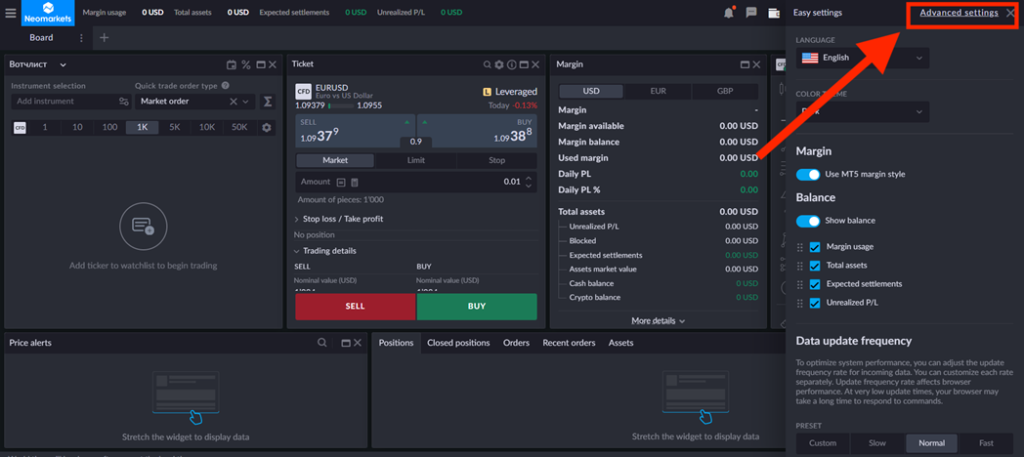Uncheck the Margin usage checkbox
The height and width of the screenshot is (457, 1024).
(x=815, y=247)
